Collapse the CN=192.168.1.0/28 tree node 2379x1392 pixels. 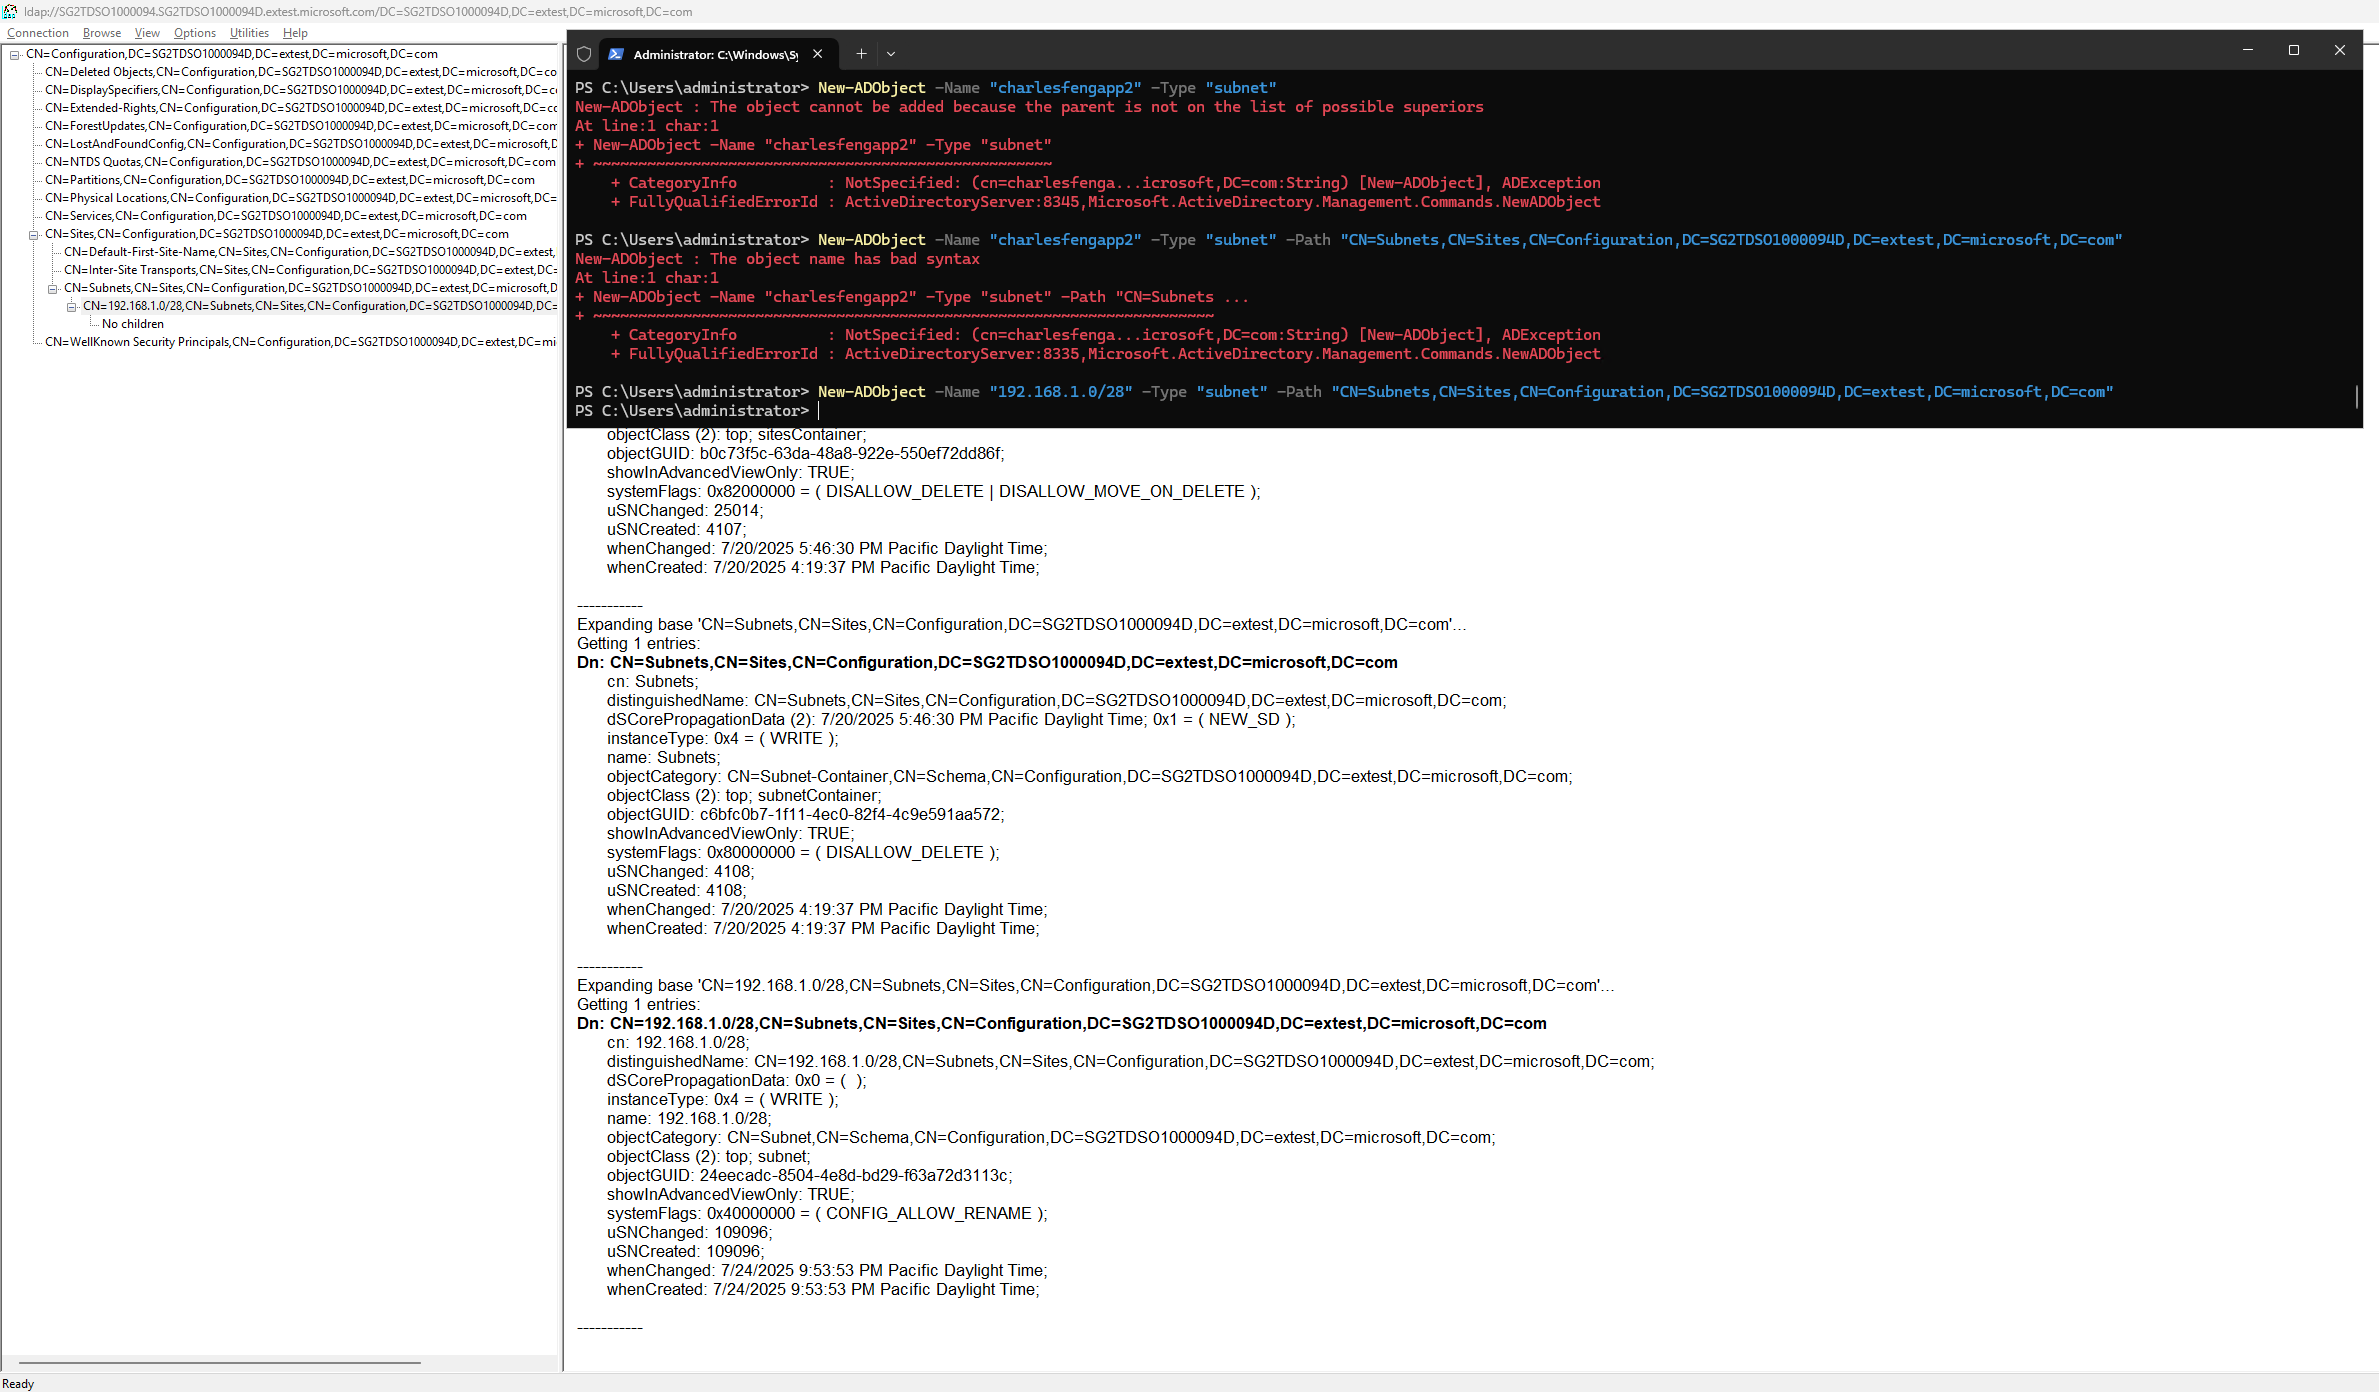pos(72,306)
